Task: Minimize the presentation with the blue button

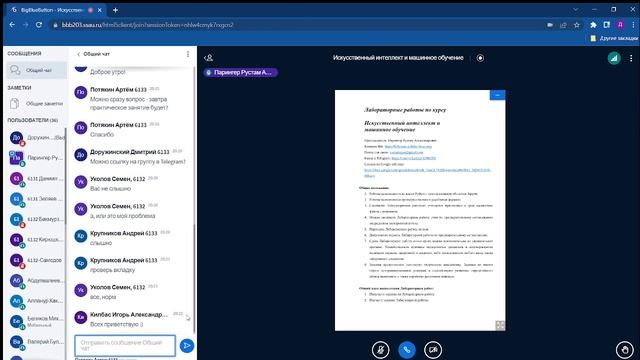Action: pos(497,95)
